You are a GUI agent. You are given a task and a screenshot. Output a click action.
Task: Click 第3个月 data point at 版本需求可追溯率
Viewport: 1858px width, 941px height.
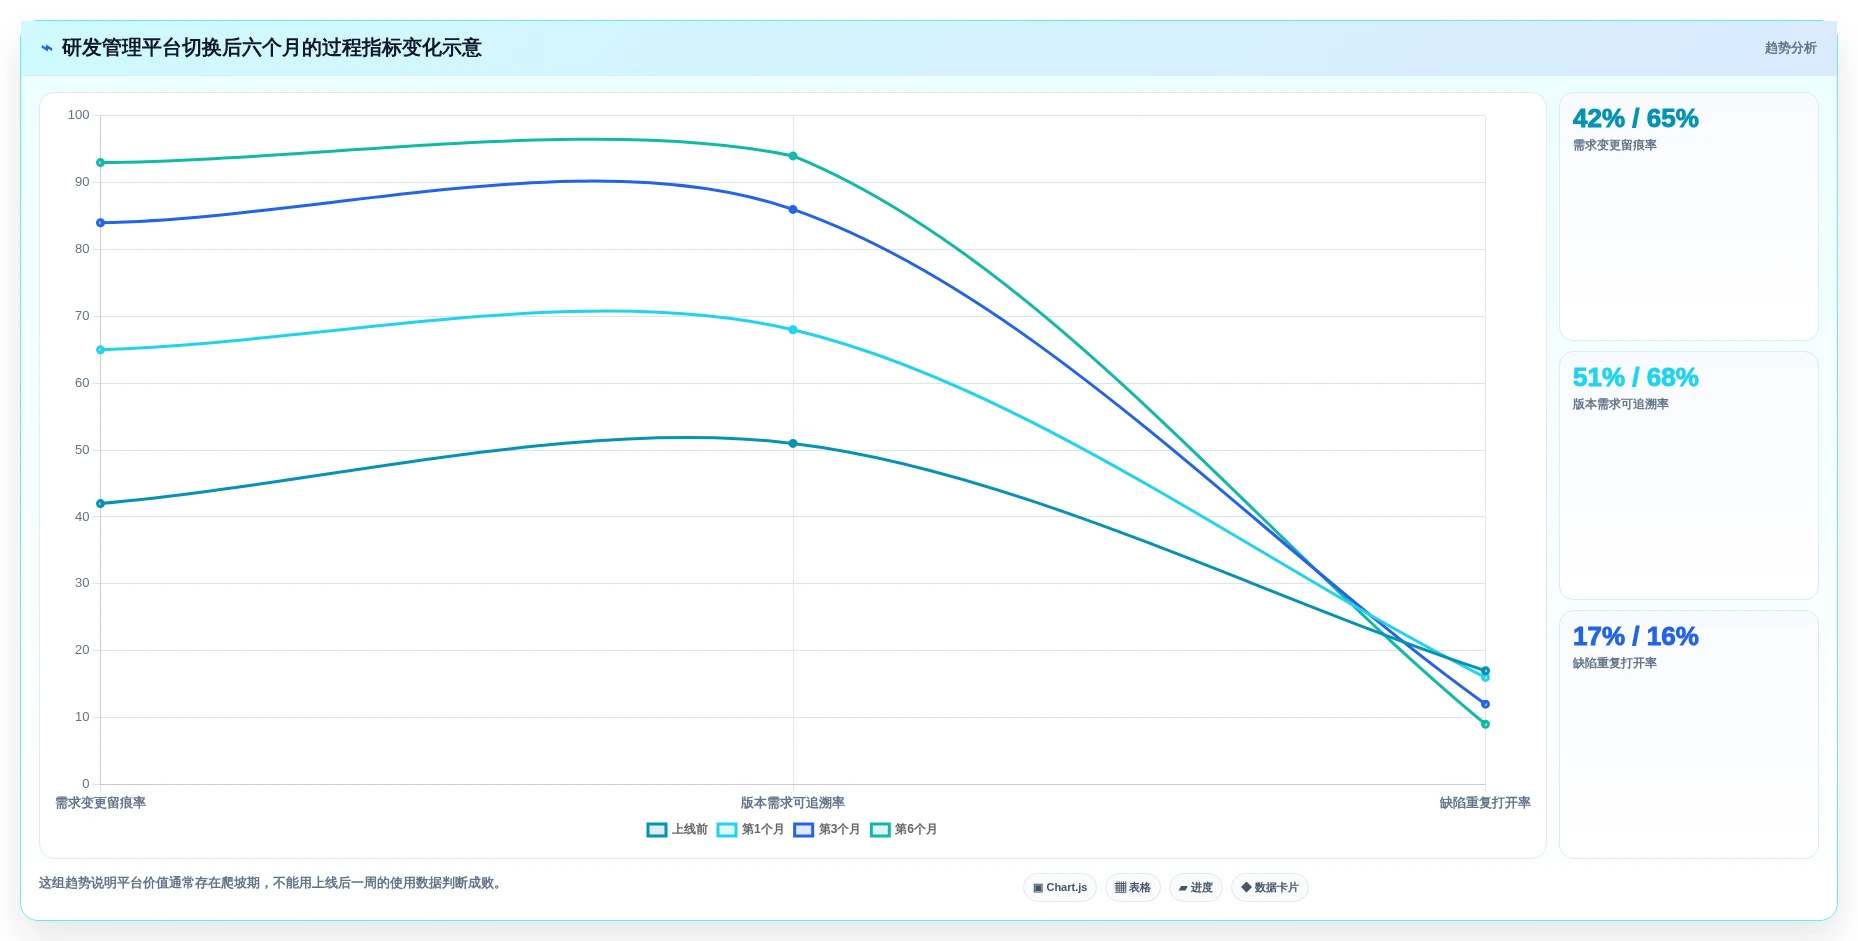tap(793, 210)
